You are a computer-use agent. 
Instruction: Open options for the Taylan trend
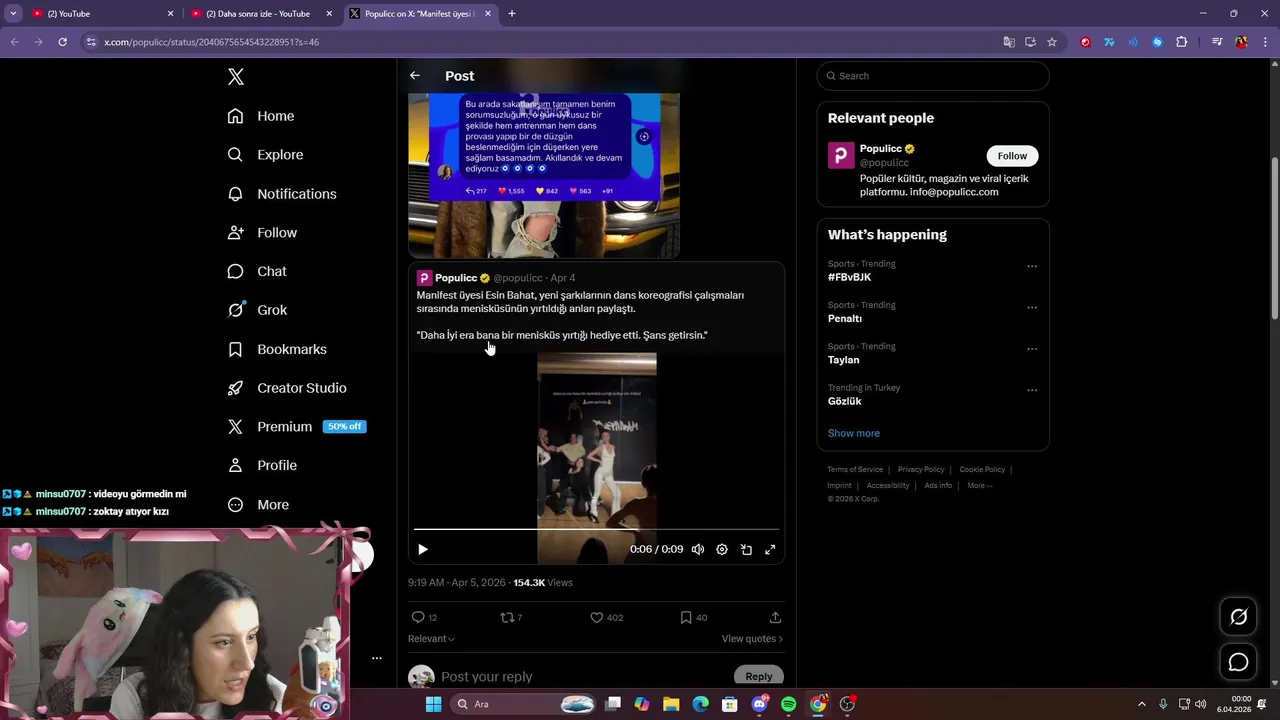pos(1032,349)
